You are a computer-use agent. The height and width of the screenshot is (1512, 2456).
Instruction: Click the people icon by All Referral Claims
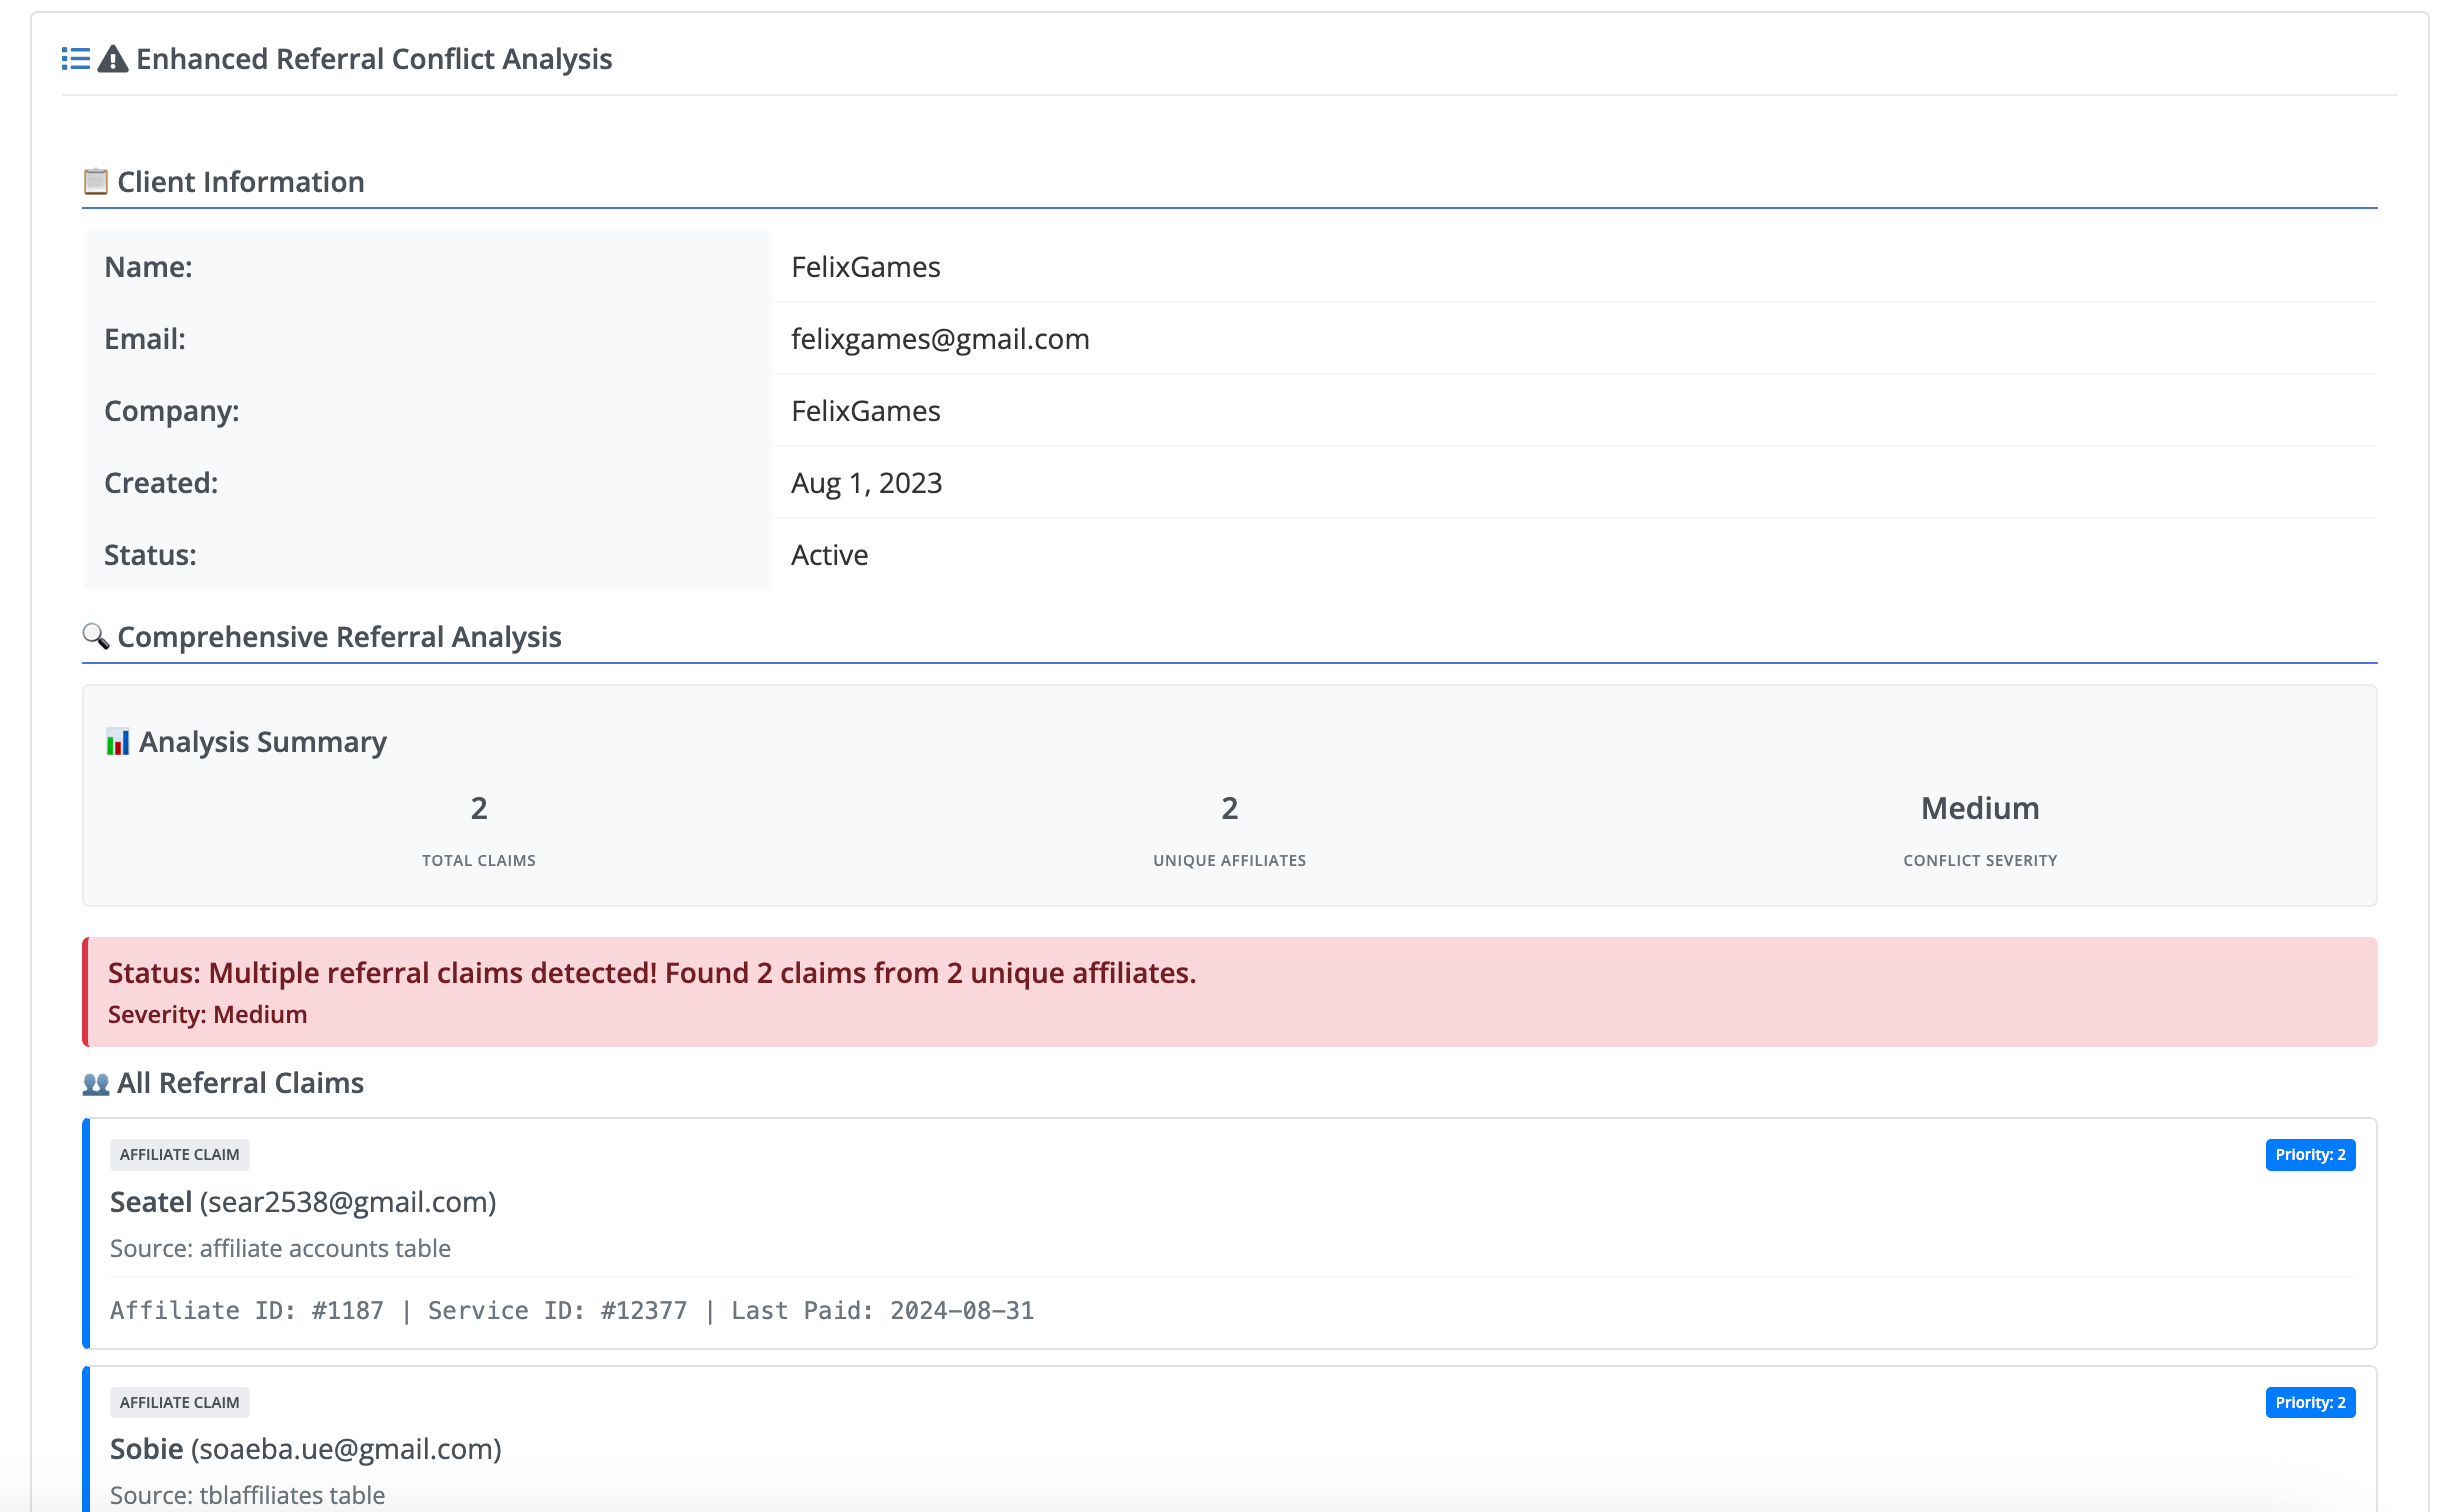click(95, 1083)
